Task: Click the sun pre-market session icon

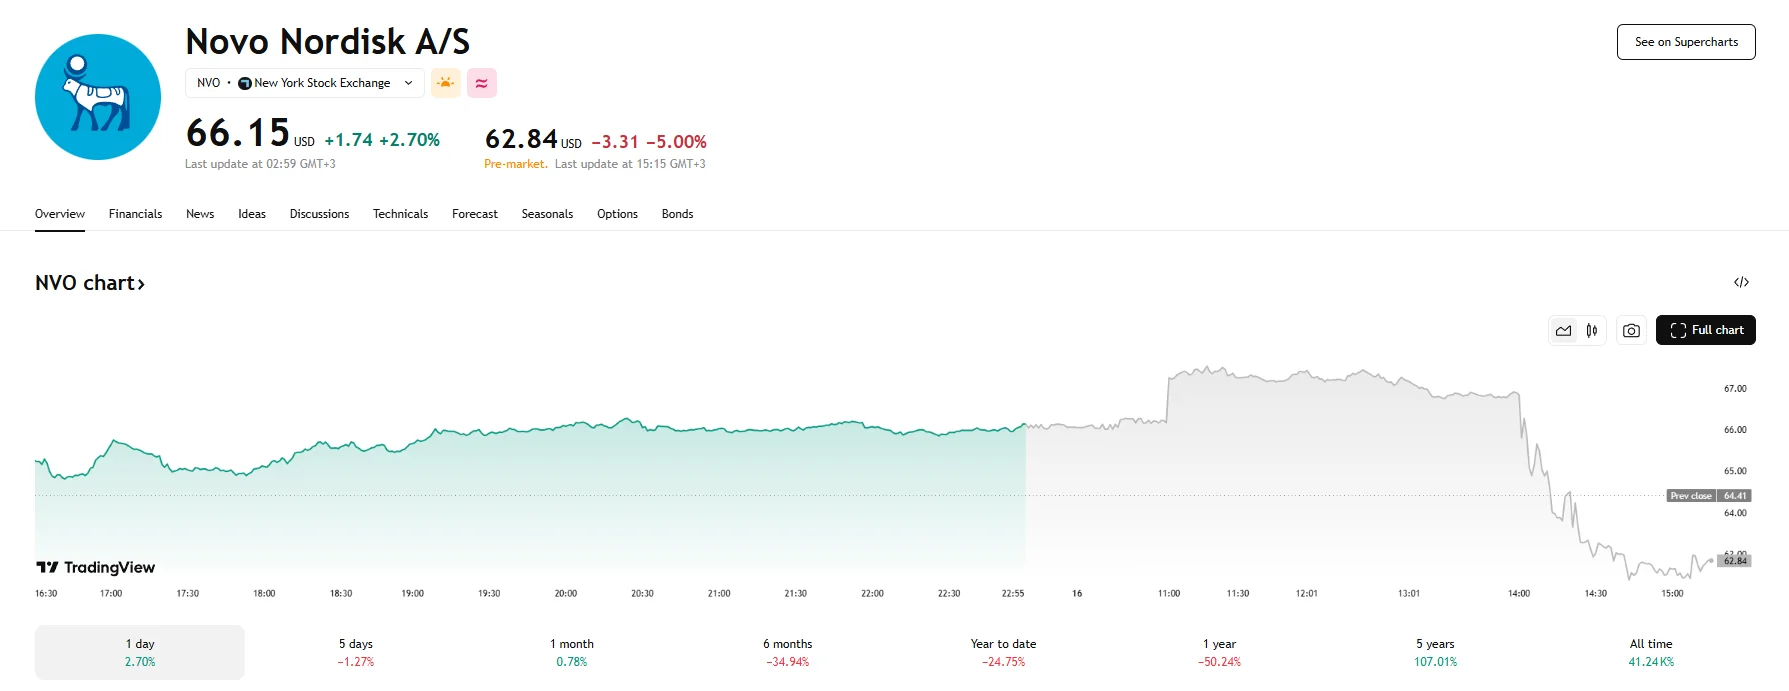Action: point(446,83)
